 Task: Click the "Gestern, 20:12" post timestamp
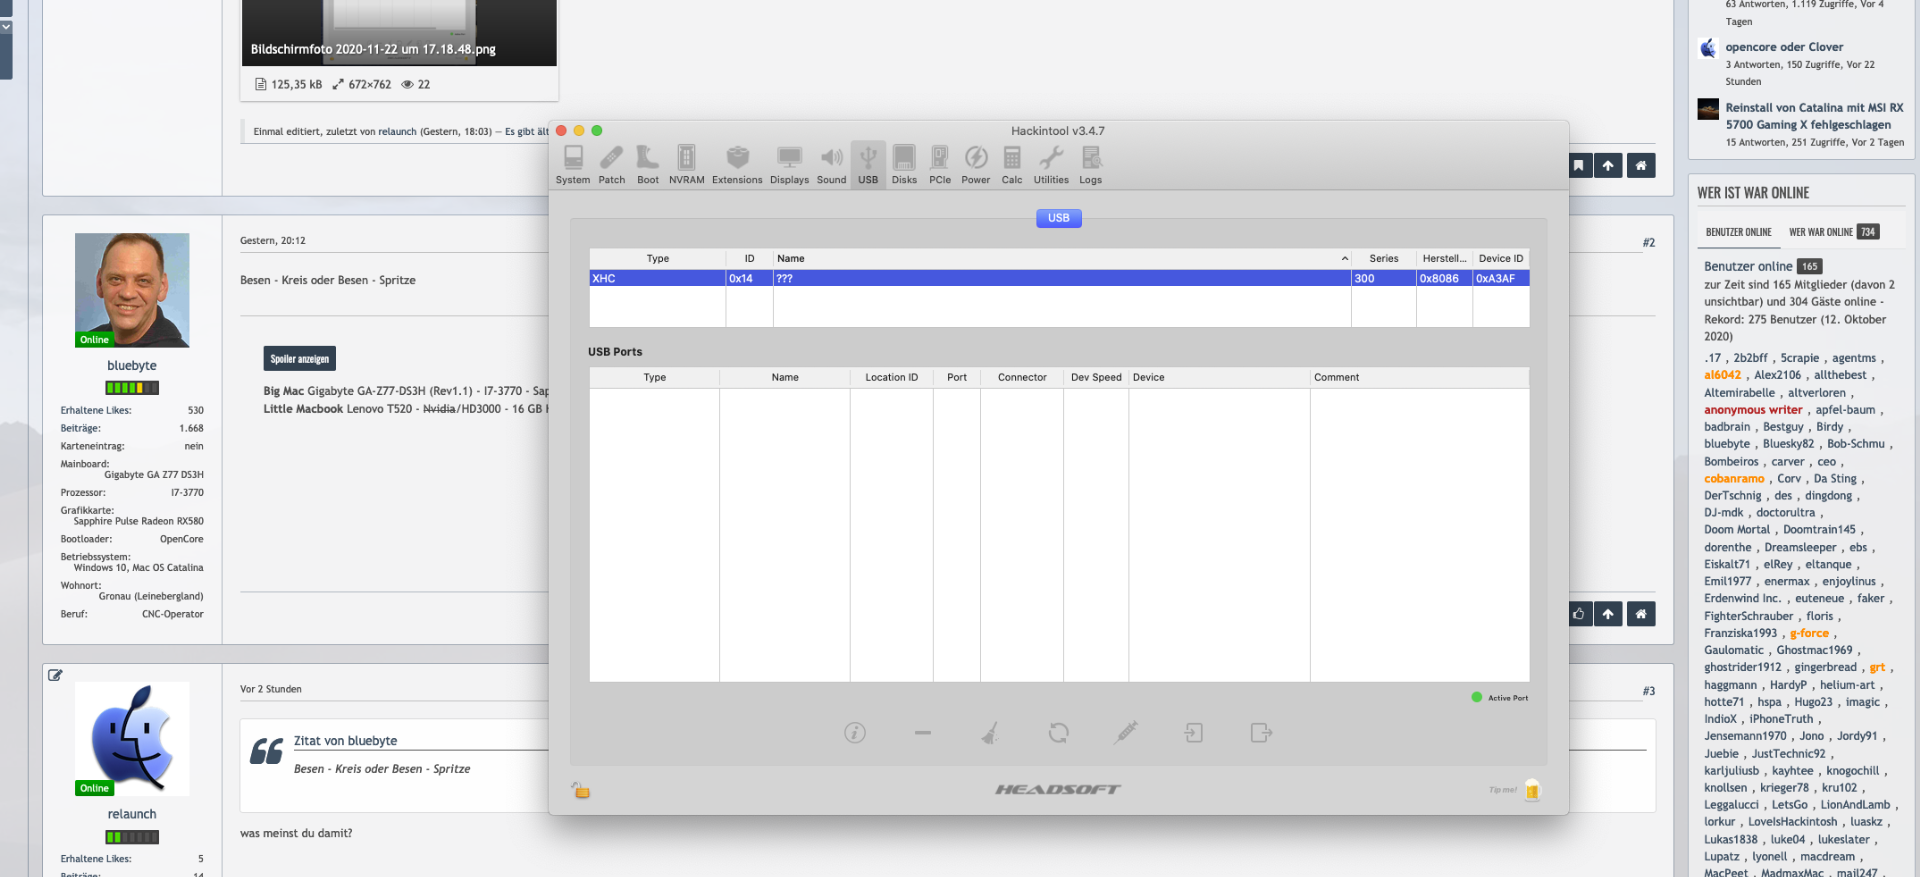273,241
